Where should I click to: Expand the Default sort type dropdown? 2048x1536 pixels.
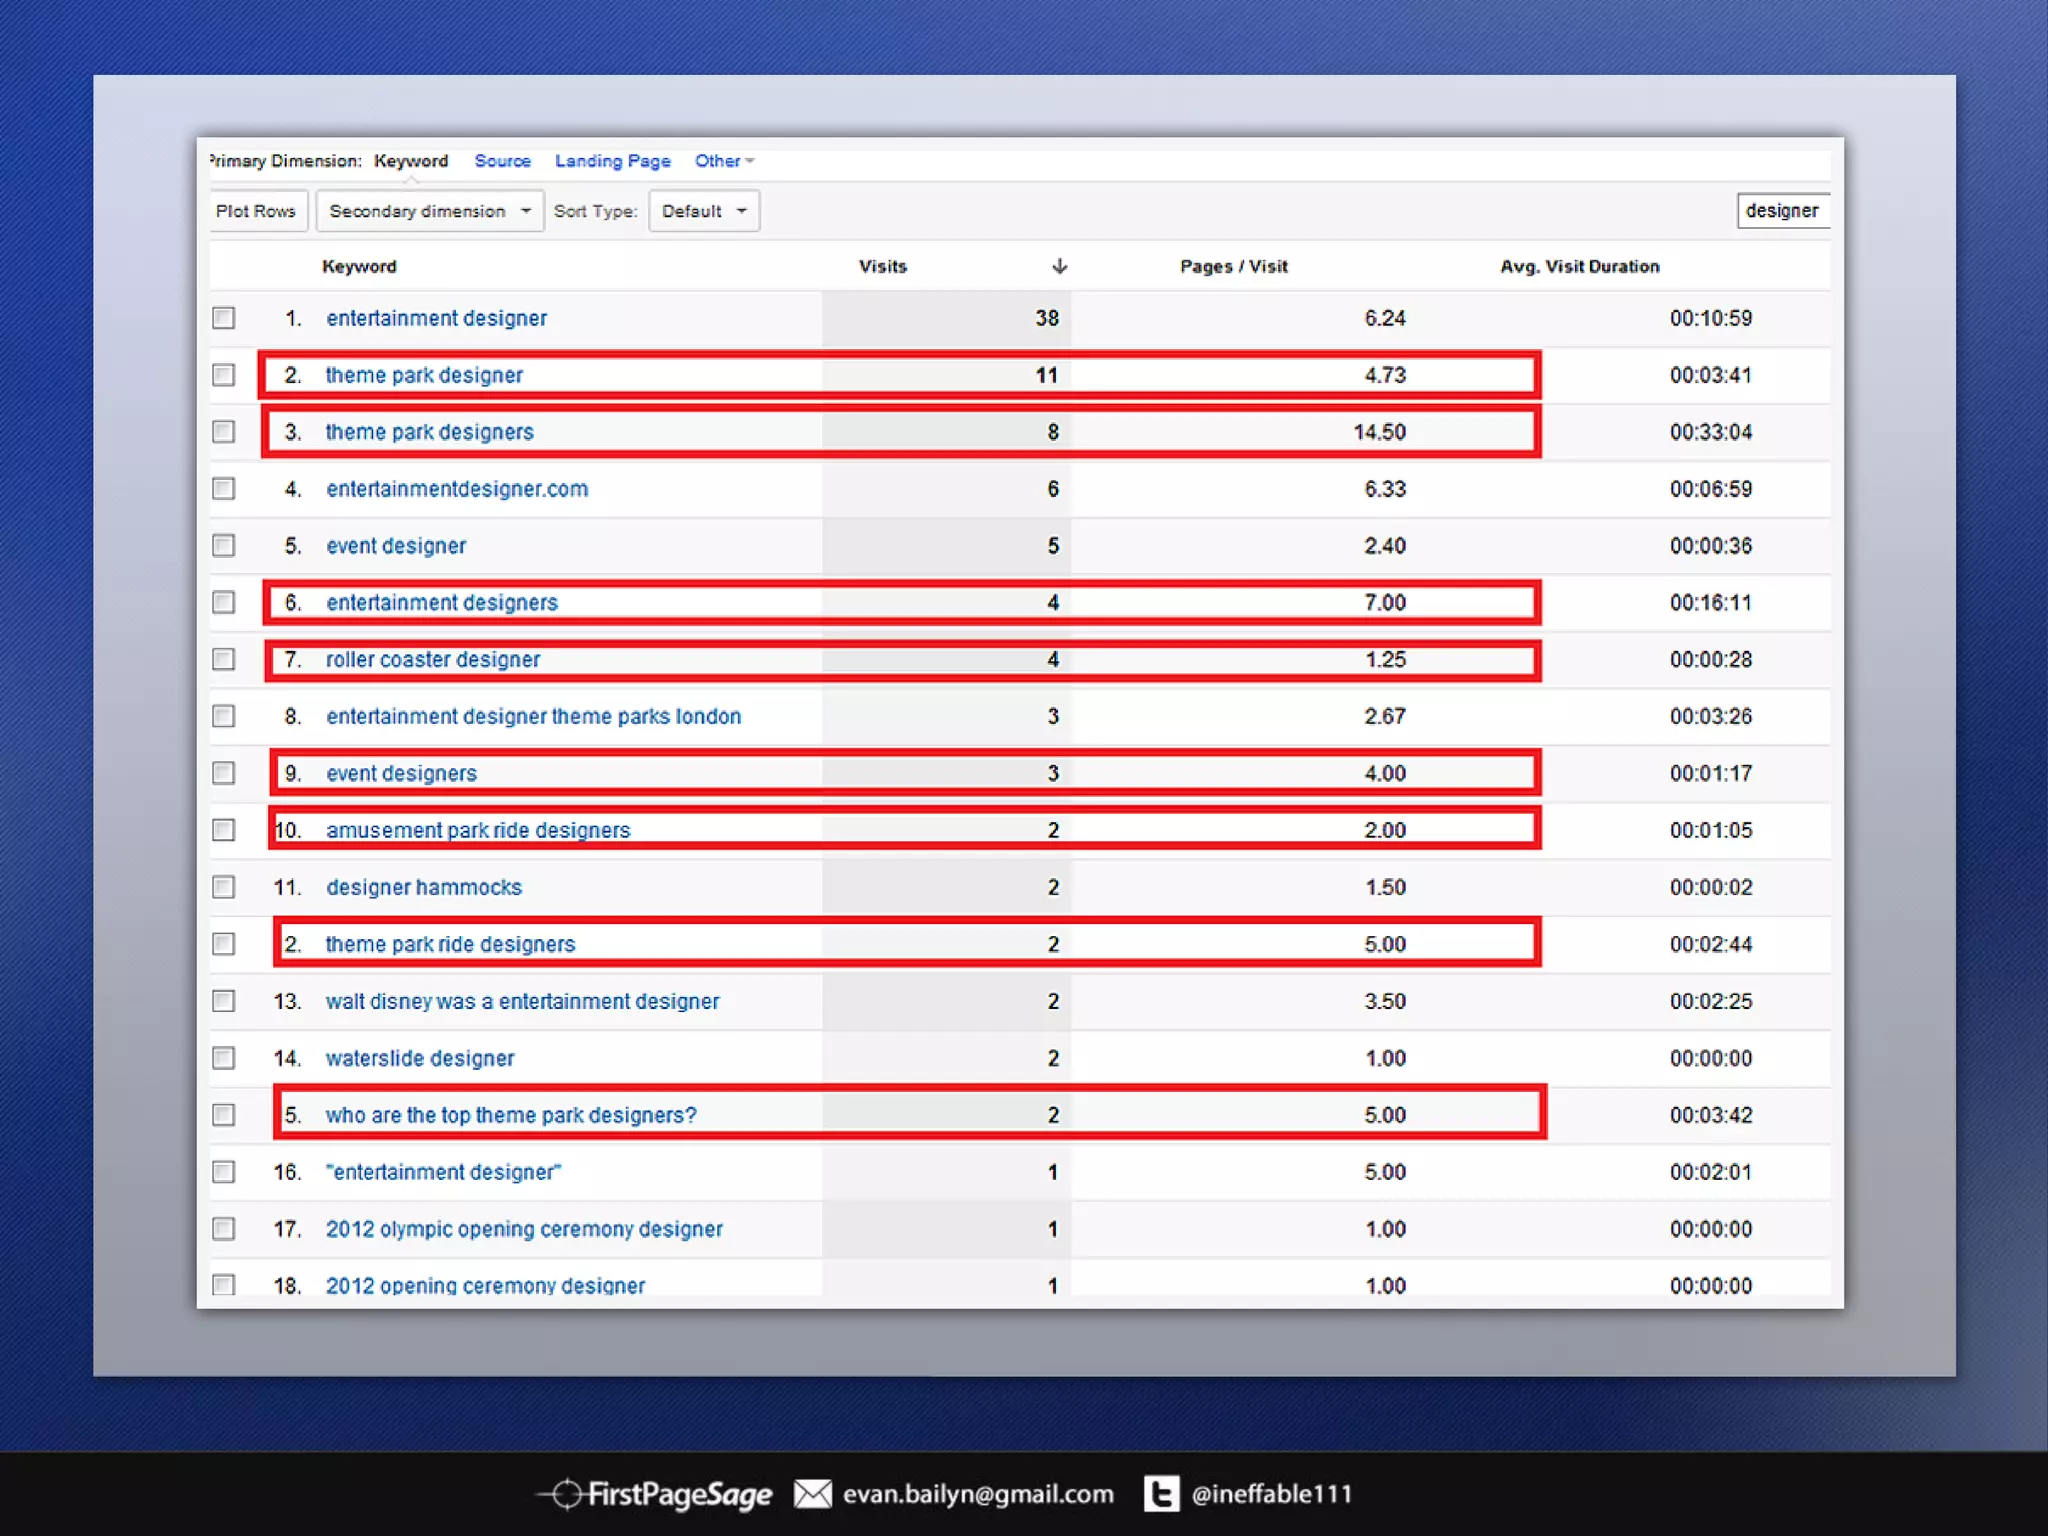point(704,211)
